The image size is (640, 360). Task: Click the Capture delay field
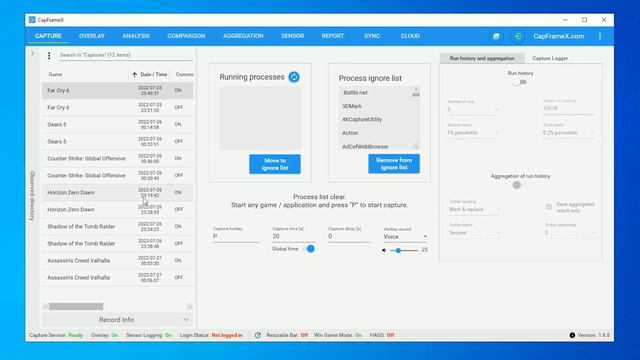pos(349,236)
